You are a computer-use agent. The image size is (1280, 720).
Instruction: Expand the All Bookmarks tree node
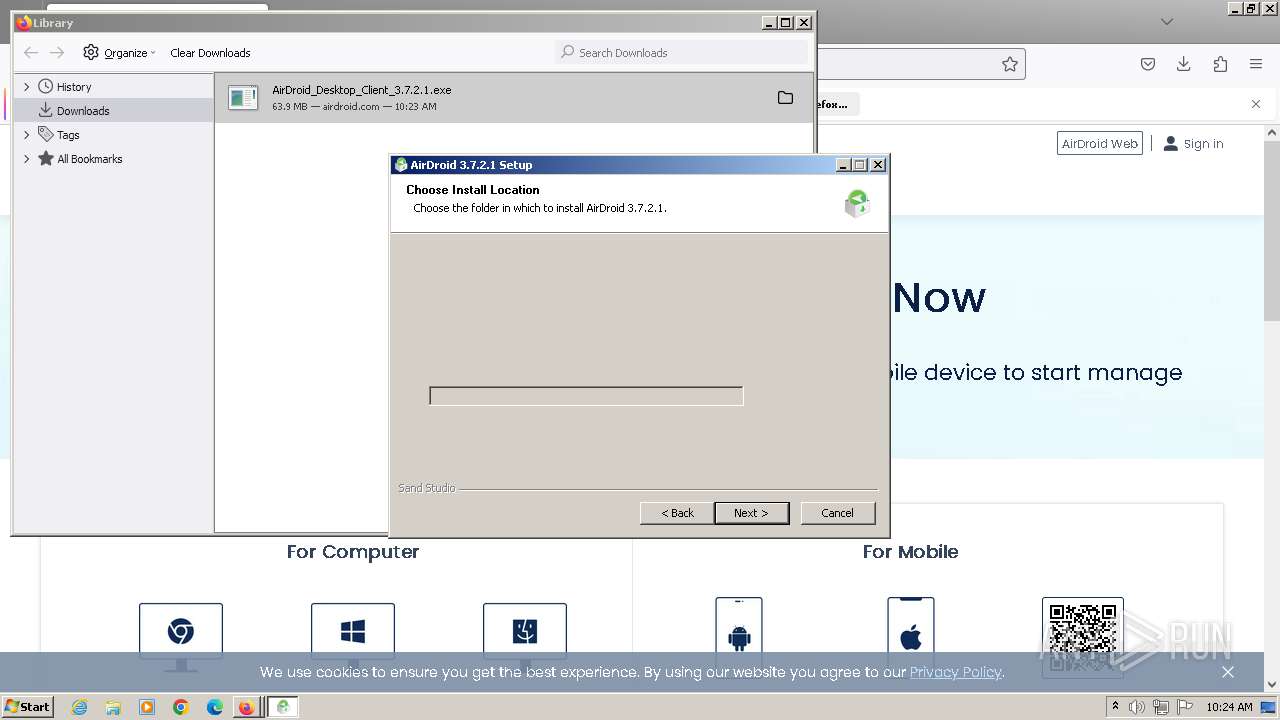[x=27, y=159]
